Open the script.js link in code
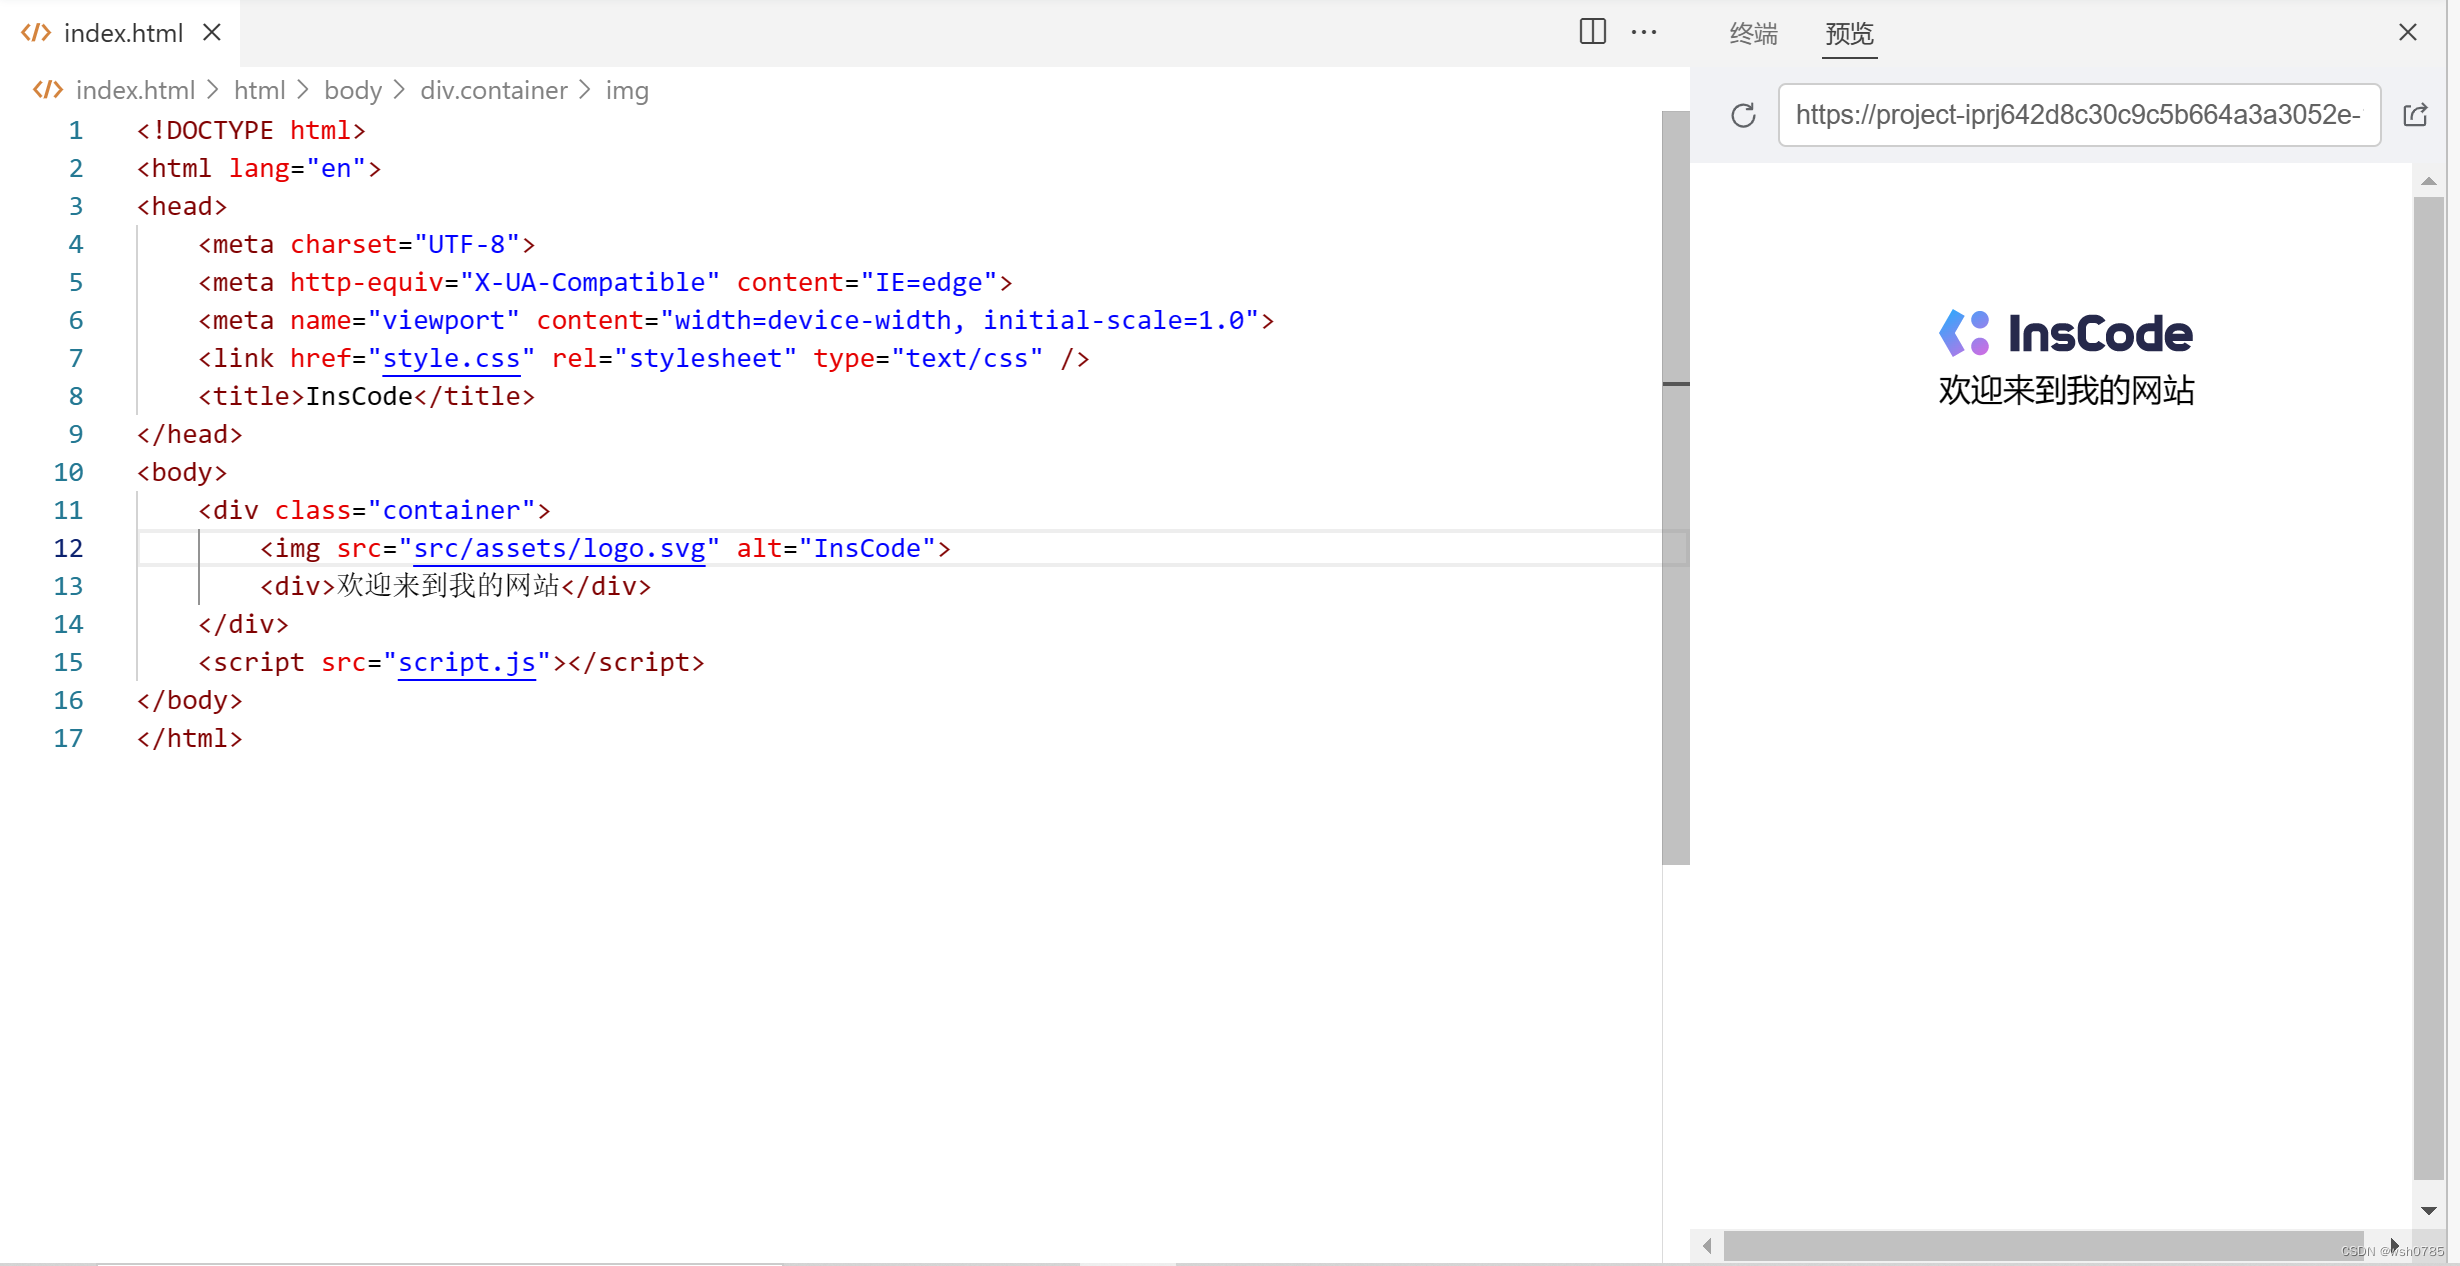Screen dimensions: 2460x1266 pos(467,662)
